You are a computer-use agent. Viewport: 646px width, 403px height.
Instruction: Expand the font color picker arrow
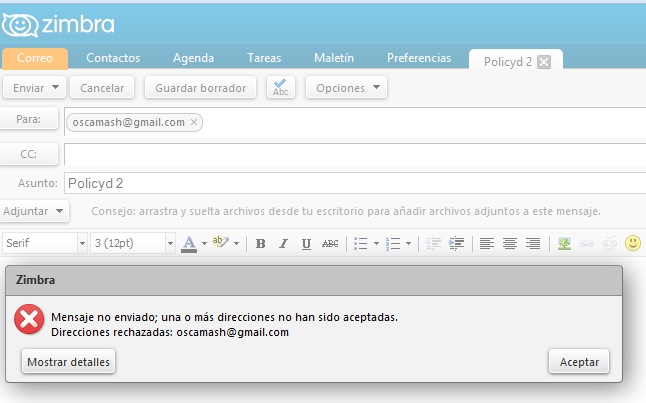pyautogui.click(x=204, y=244)
